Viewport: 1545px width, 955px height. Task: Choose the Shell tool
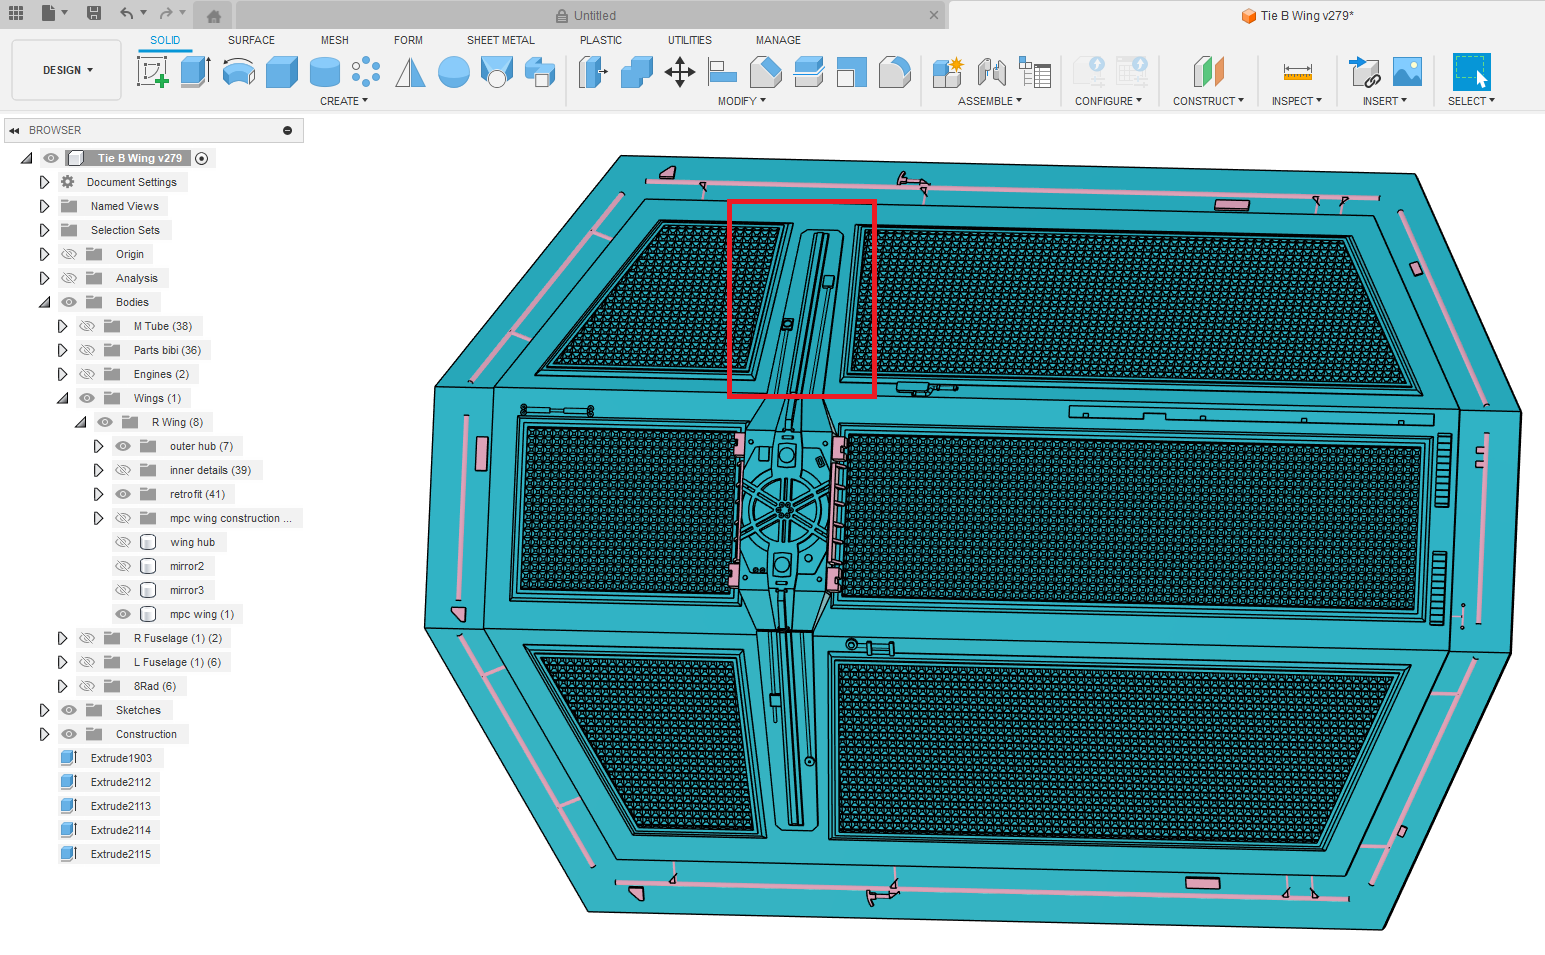[x=851, y=72]
